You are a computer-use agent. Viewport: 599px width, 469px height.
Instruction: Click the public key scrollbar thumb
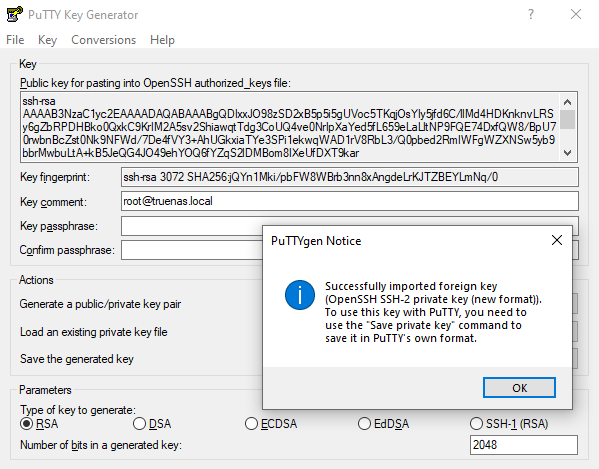567,120
